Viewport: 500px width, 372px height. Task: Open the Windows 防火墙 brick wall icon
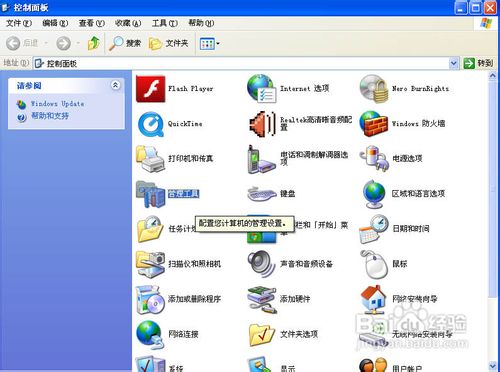374,124
